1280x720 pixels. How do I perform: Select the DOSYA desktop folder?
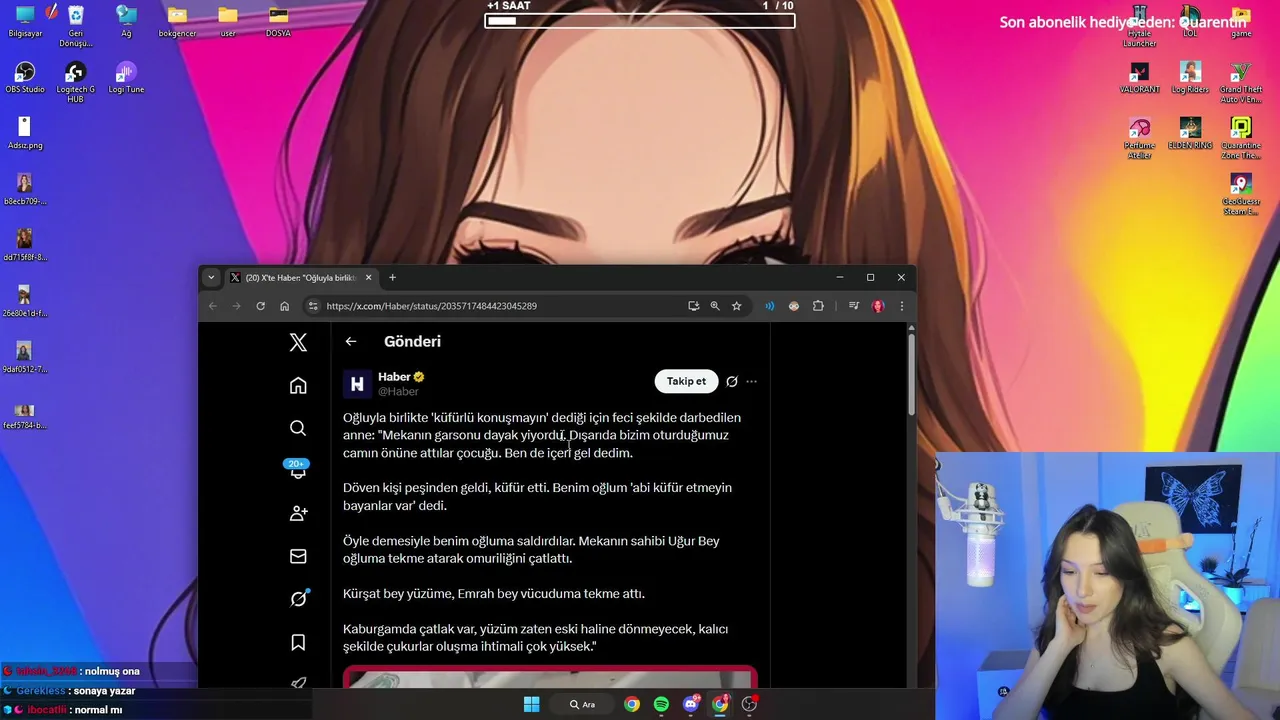278,22
